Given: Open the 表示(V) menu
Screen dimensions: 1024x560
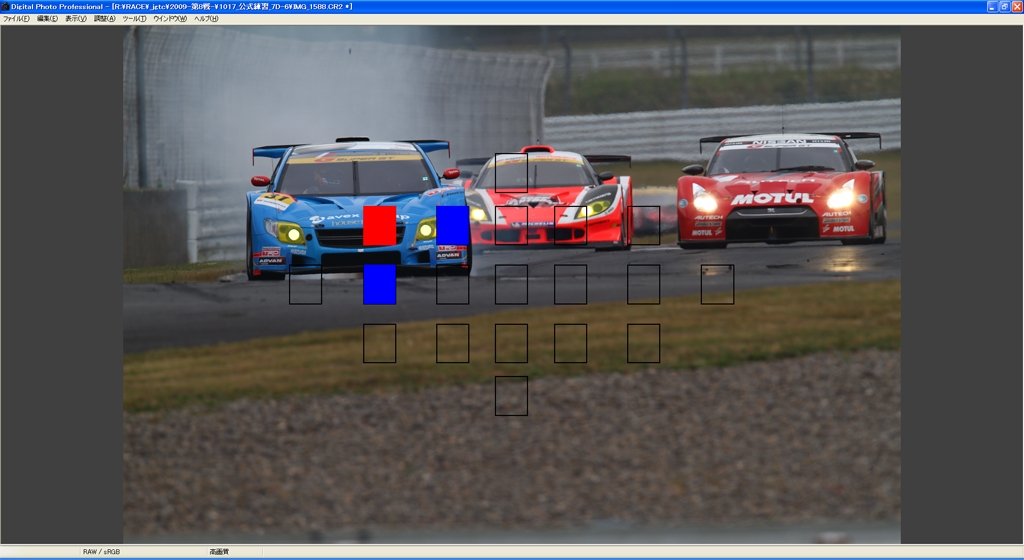Looking at the screenshot, I should 76,19.
